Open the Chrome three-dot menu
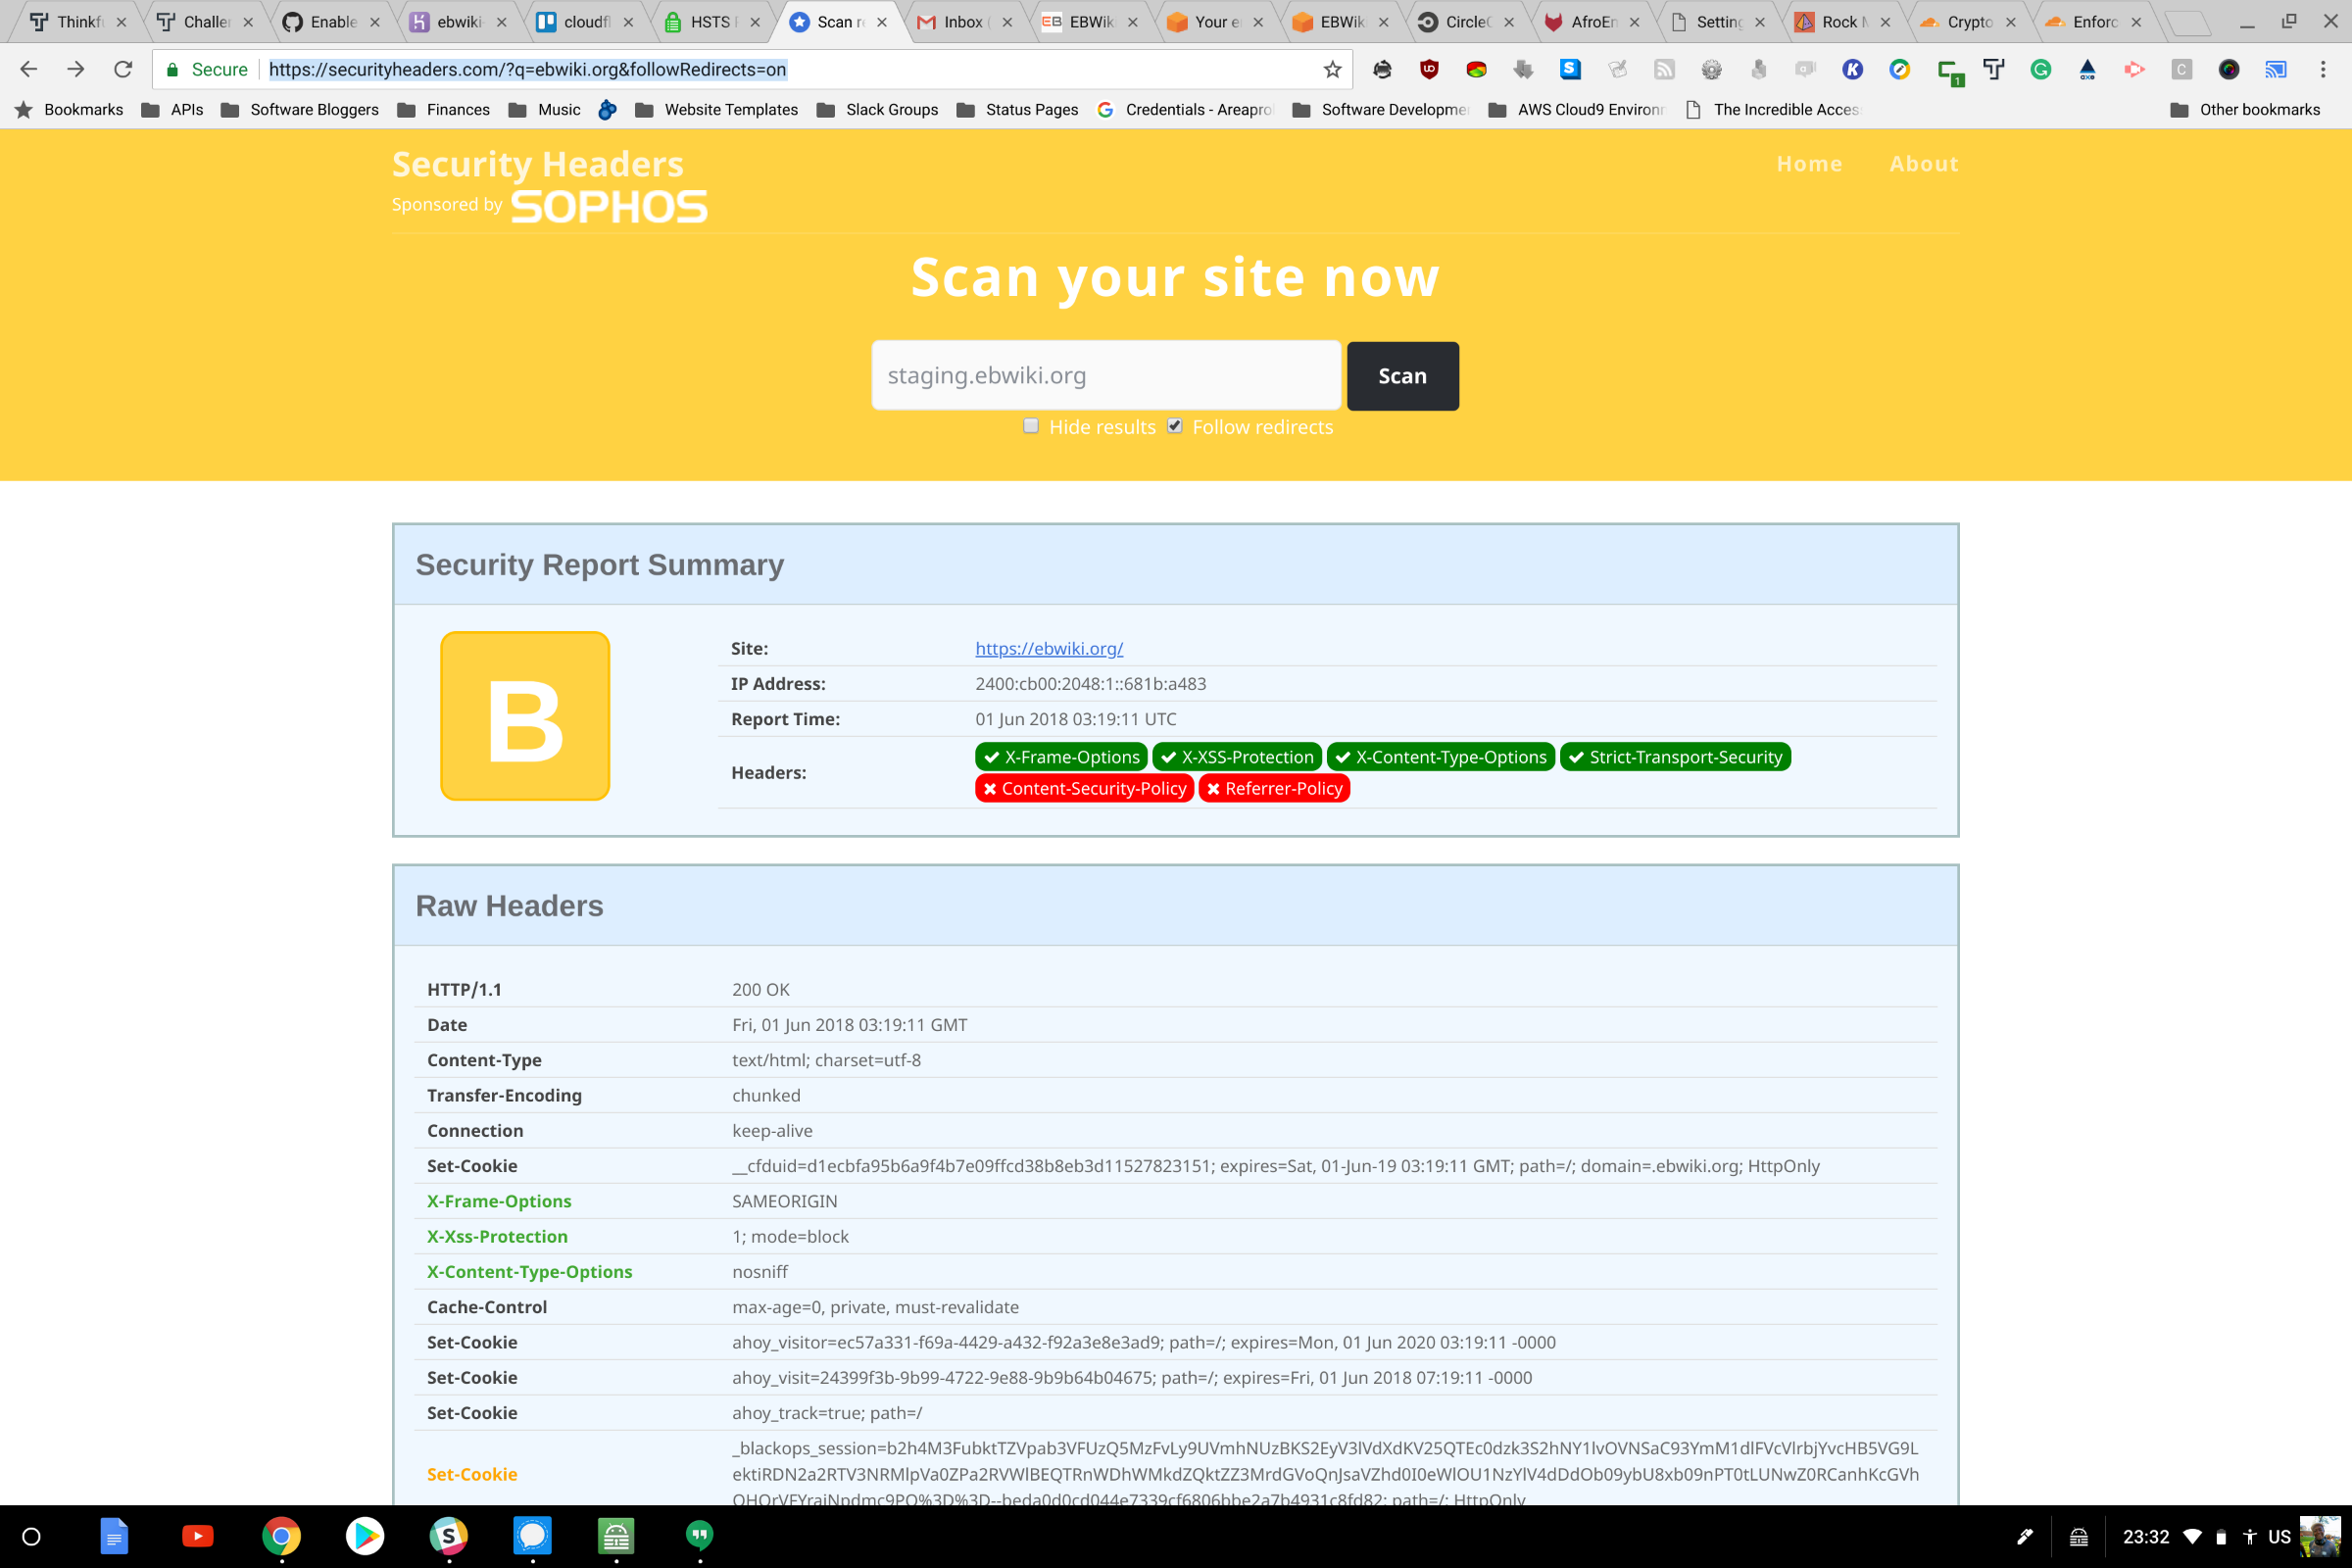This screenshot has height=1568, width=2352. click(2325, 69)
